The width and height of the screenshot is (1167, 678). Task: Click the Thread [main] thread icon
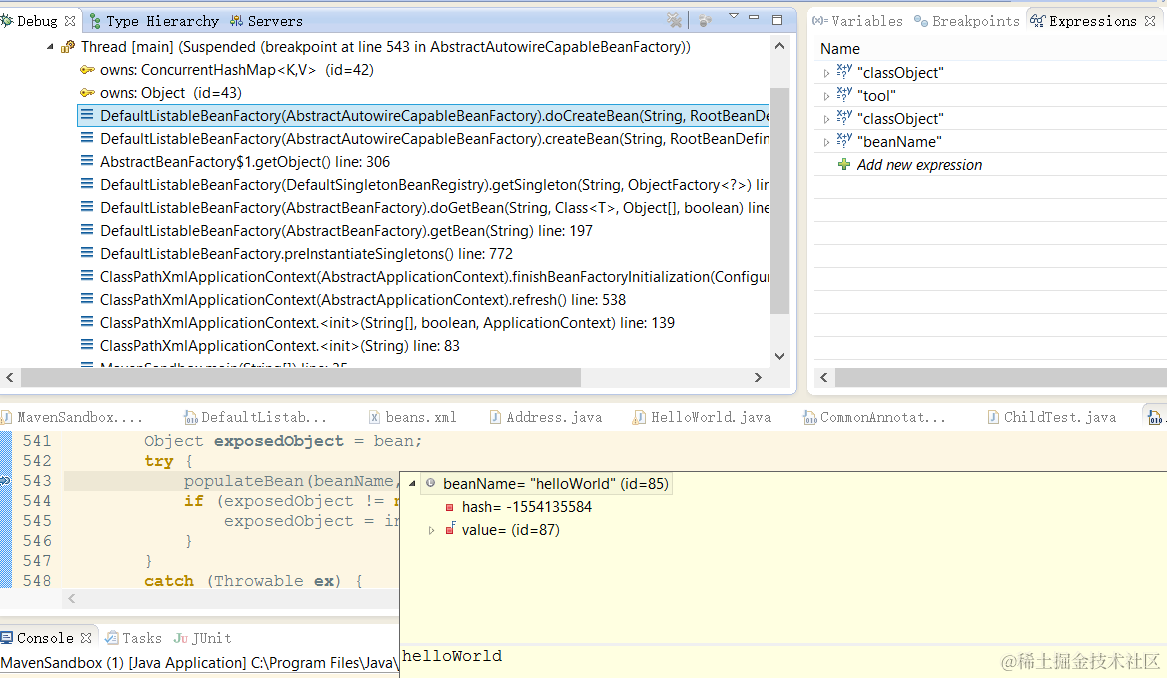[x=68, y=47]
